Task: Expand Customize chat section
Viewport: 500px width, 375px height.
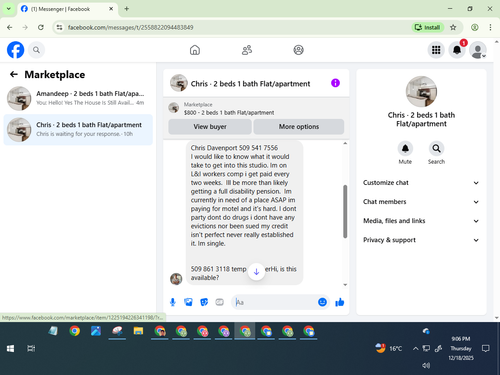Action: 421,183
